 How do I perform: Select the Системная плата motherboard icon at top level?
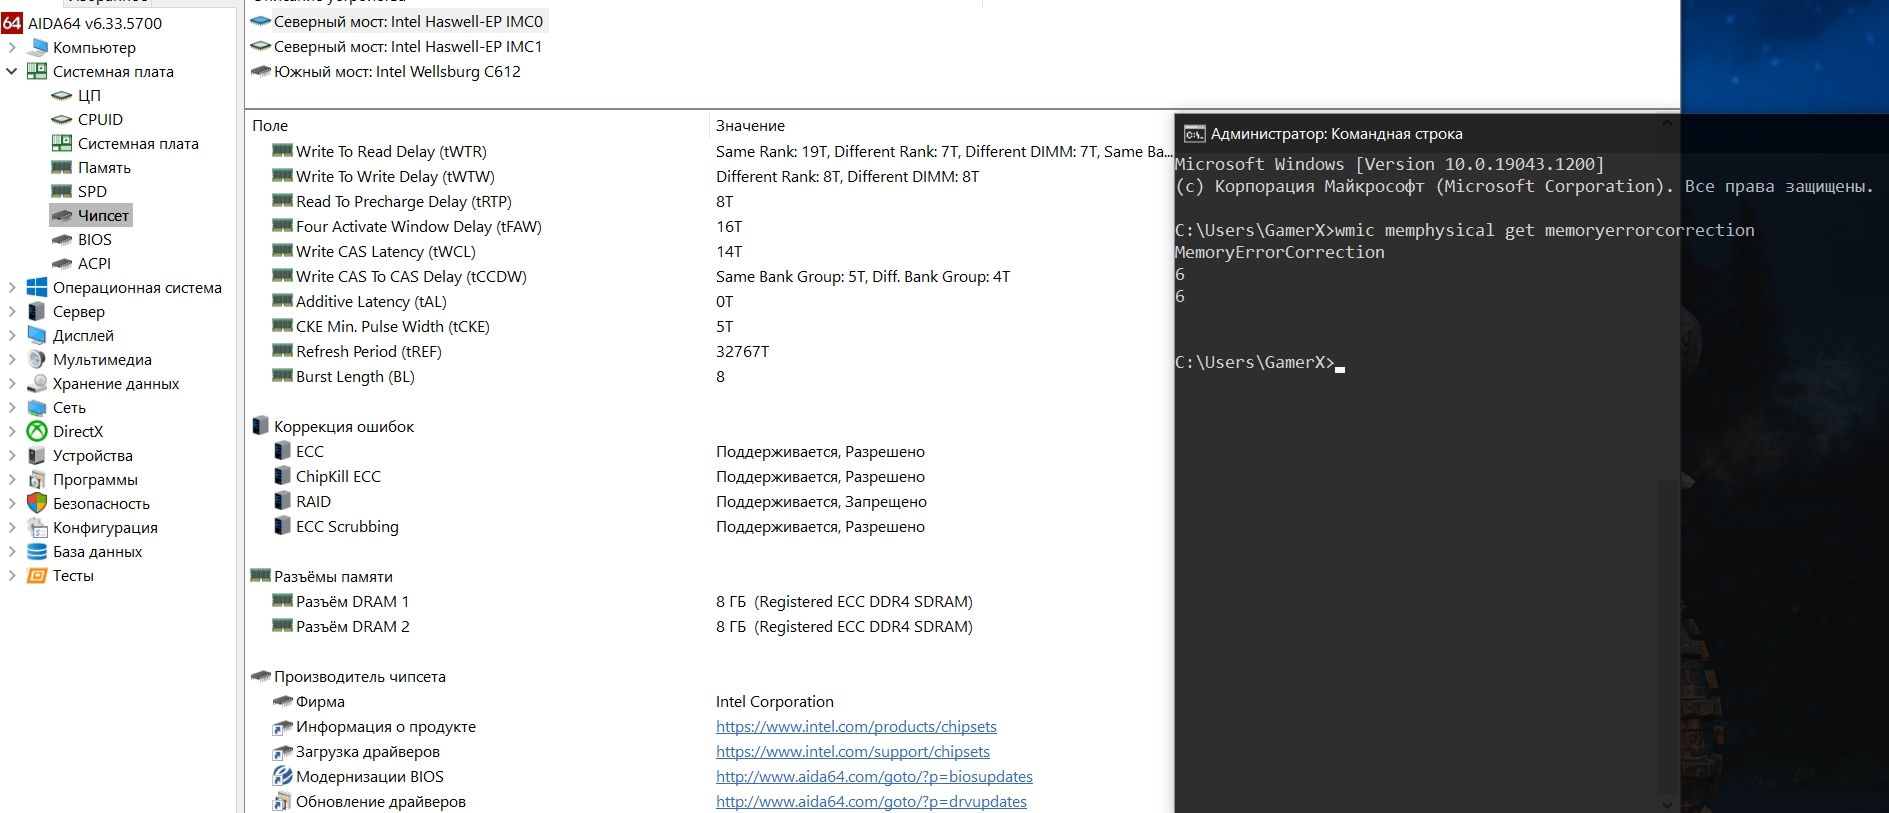37,71
